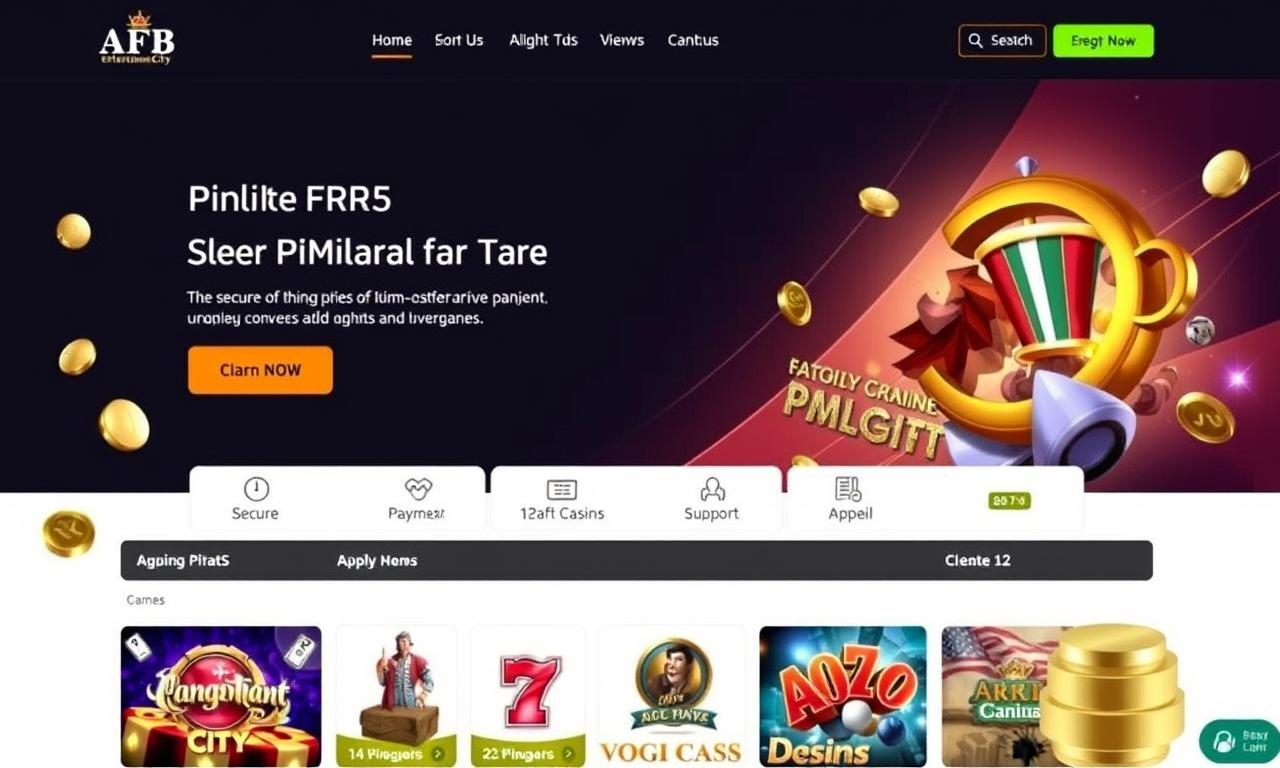The height and width of the screenshot is (768, 1280).
Task: Open the VOGI CASS game thumbnail
Action: [x=671, y=696]
